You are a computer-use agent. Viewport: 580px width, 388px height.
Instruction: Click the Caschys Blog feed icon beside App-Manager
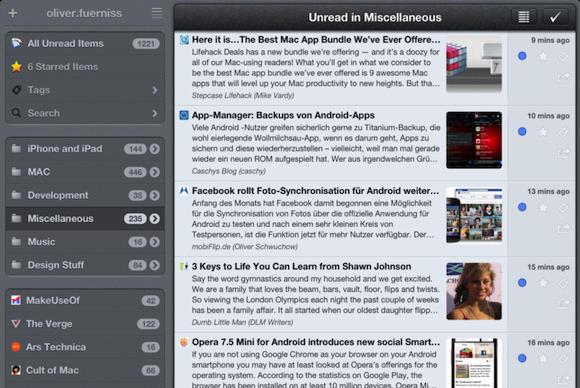[x=184, y=115]
